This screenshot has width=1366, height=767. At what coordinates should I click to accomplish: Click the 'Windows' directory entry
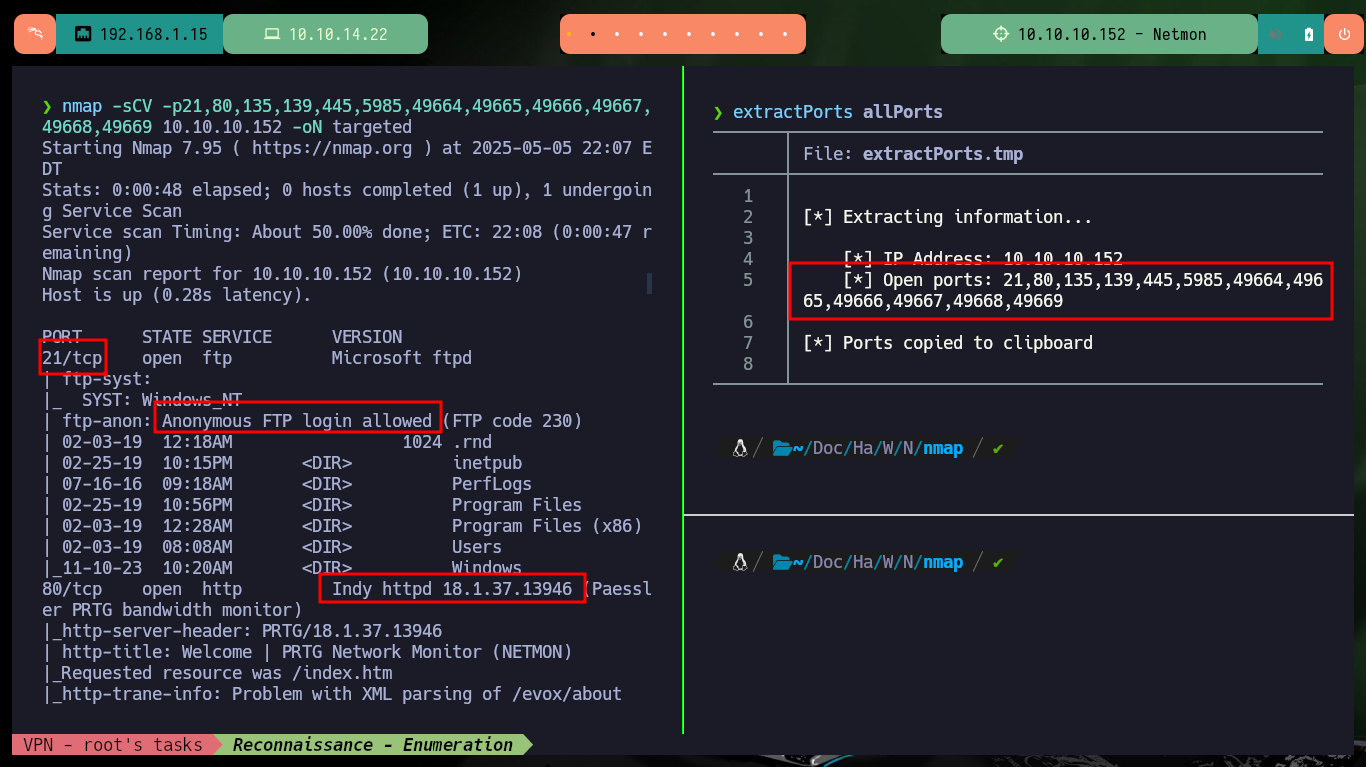coord(487,568)
